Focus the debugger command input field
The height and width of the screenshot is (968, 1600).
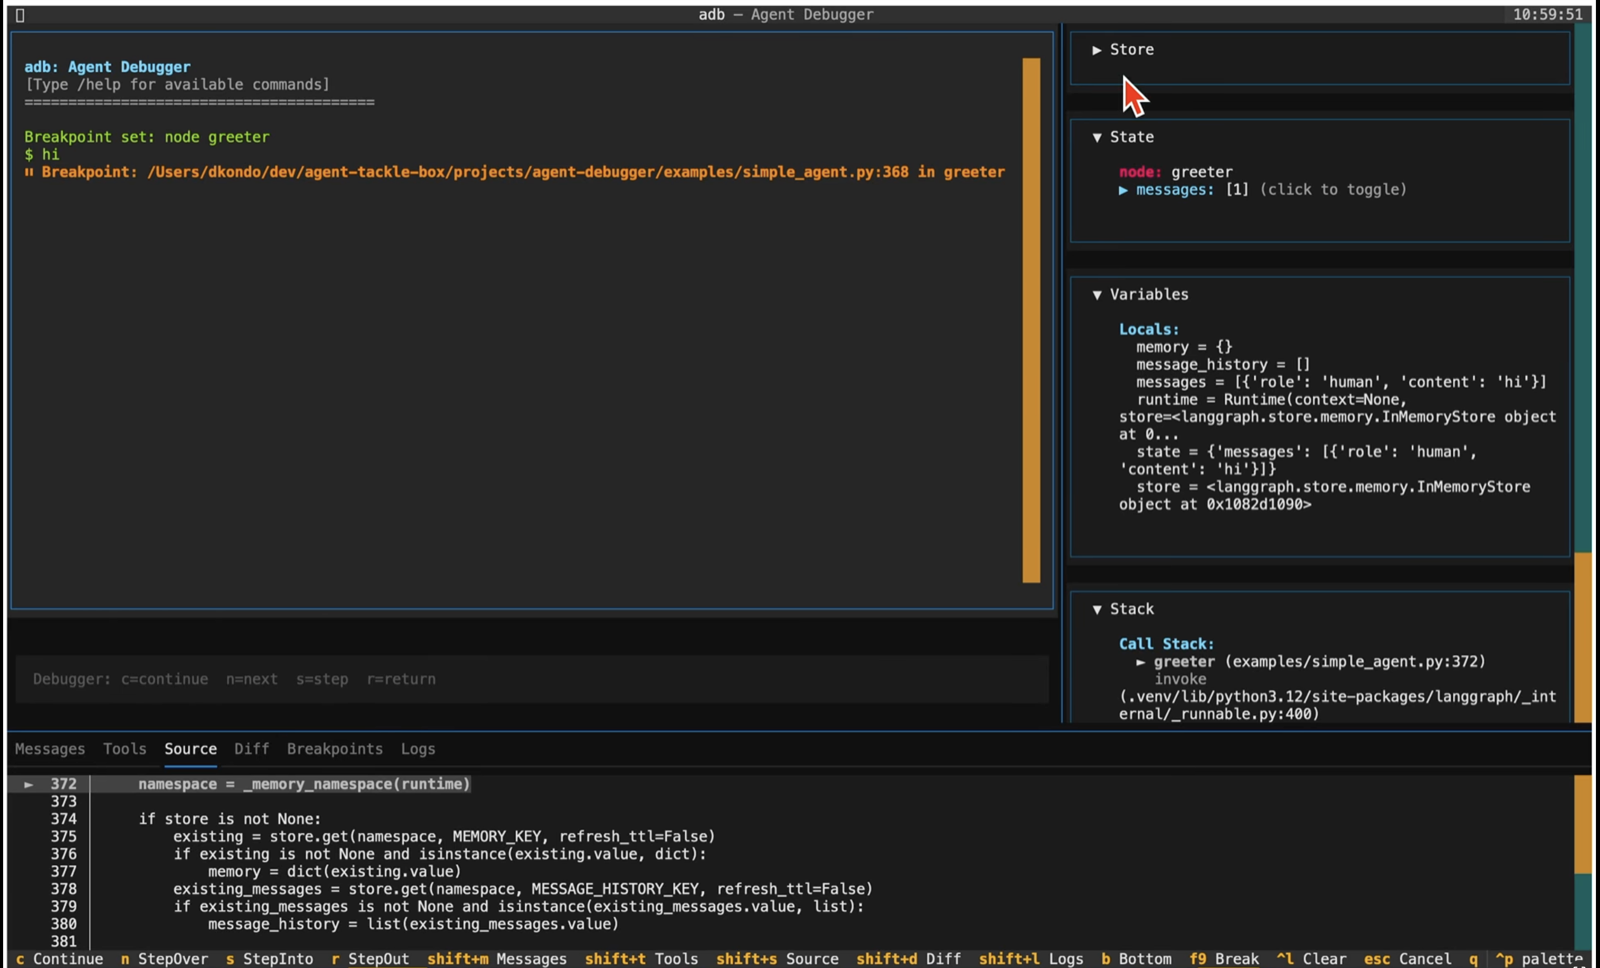click(530, 679)
